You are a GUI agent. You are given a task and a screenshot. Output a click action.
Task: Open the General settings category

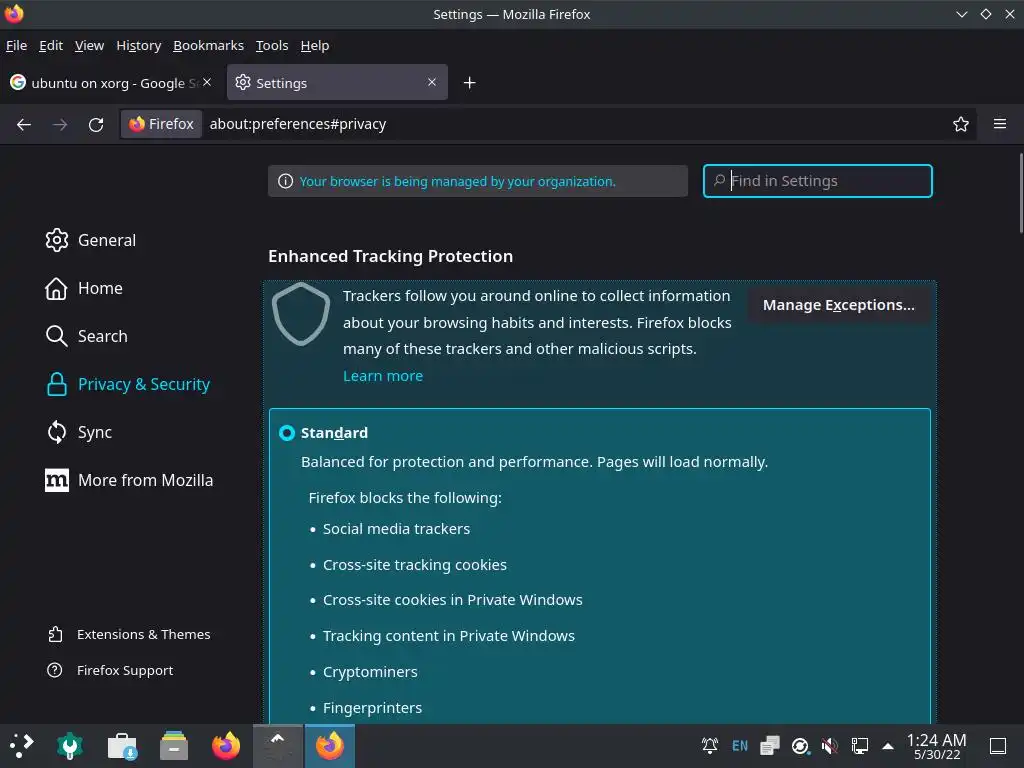91,240
